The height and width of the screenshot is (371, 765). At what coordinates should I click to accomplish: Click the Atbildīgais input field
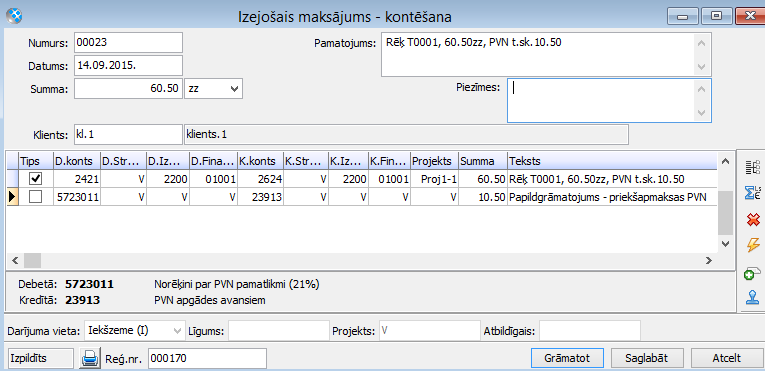[x=590, y=330]
